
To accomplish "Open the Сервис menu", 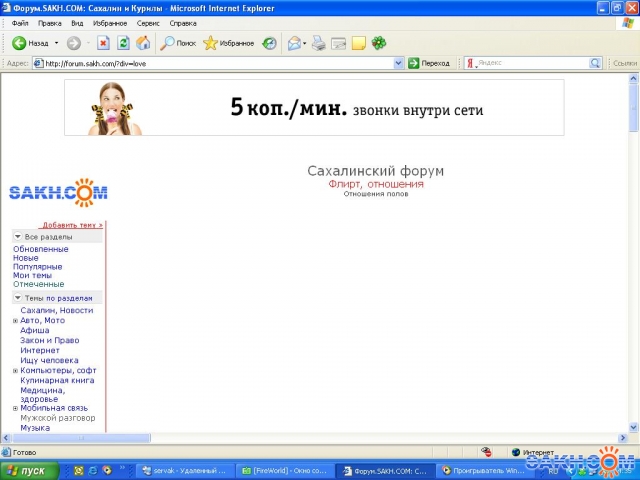I will (148, 22).
